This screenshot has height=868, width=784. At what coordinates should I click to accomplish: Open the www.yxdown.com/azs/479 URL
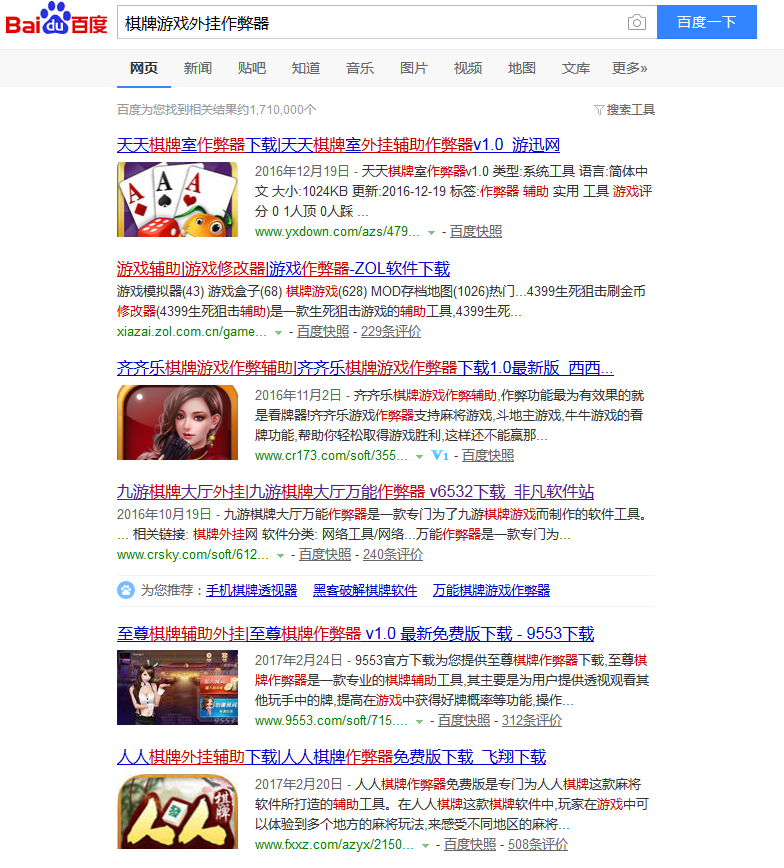point(337,231)
